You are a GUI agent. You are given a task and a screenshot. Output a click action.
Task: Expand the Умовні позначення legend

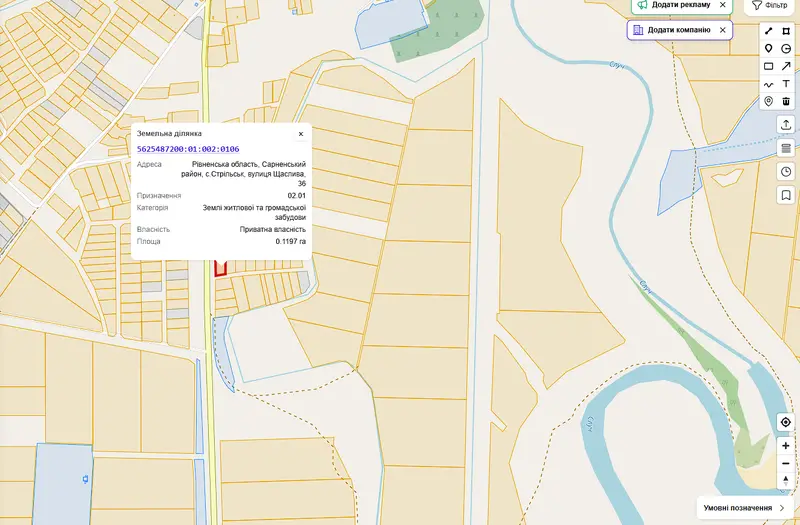click(745, 508)
